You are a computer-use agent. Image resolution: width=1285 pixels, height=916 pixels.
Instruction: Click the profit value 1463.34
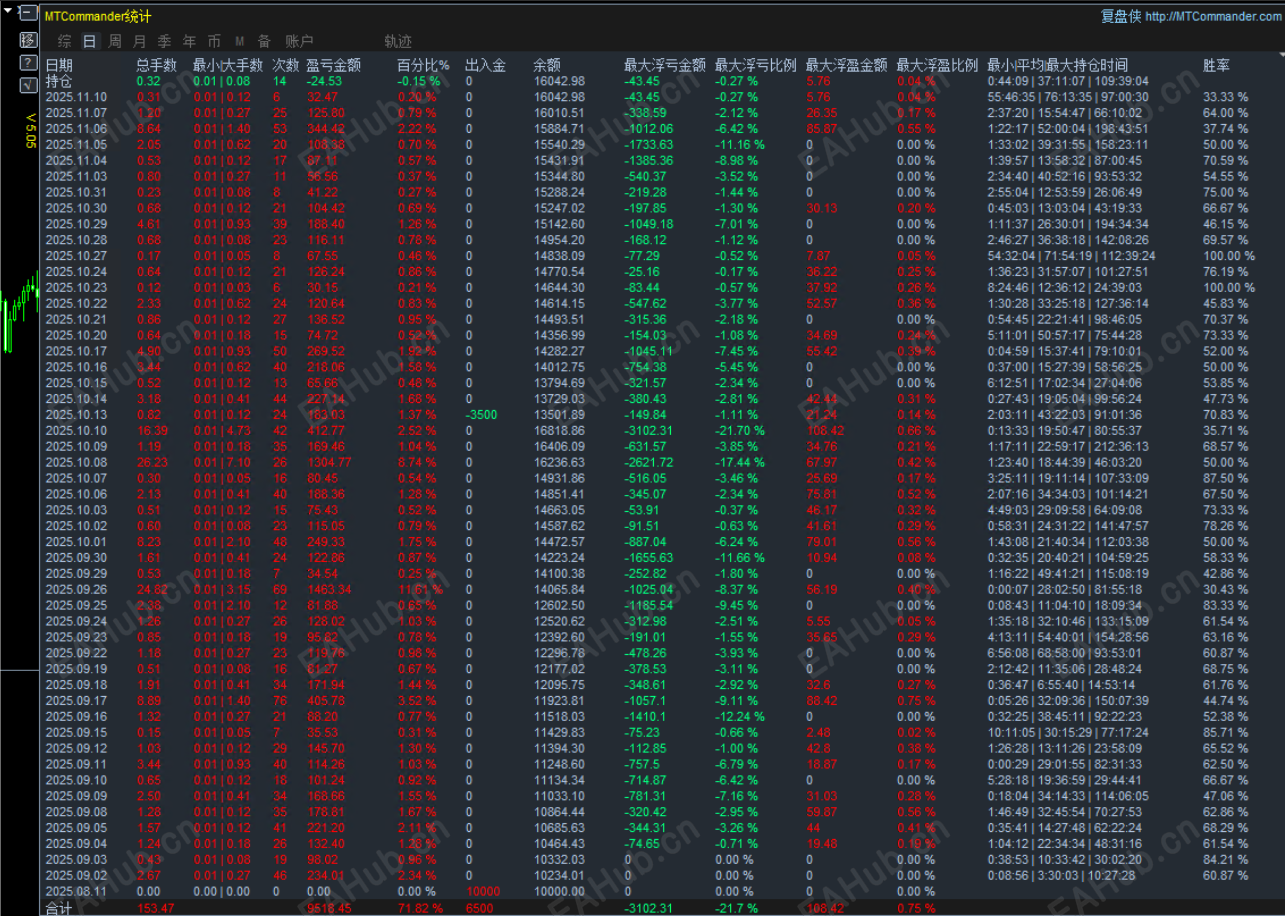coord(329,590)
